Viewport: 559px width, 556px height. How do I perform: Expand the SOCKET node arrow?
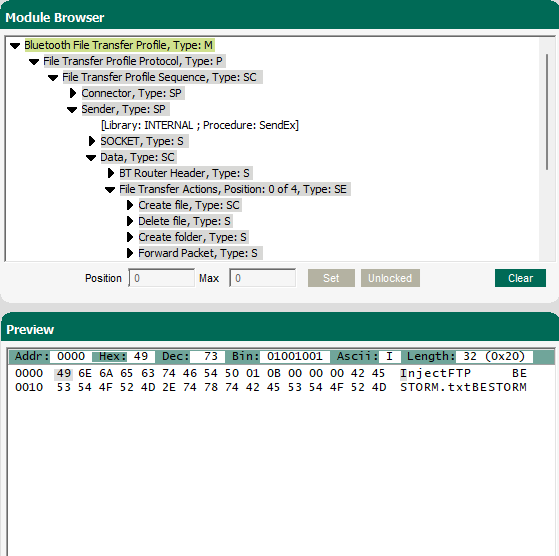click(x=92, y=141)
